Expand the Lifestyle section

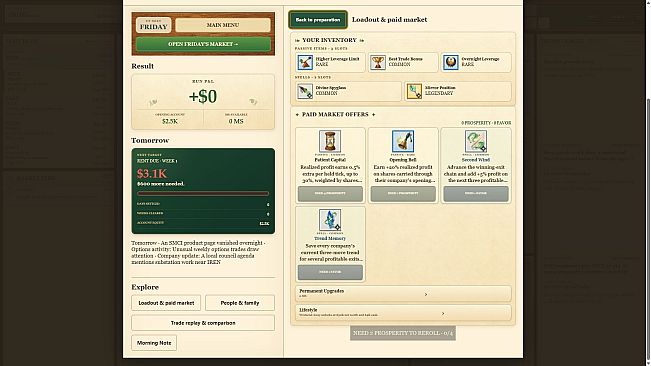click(403, 312)
